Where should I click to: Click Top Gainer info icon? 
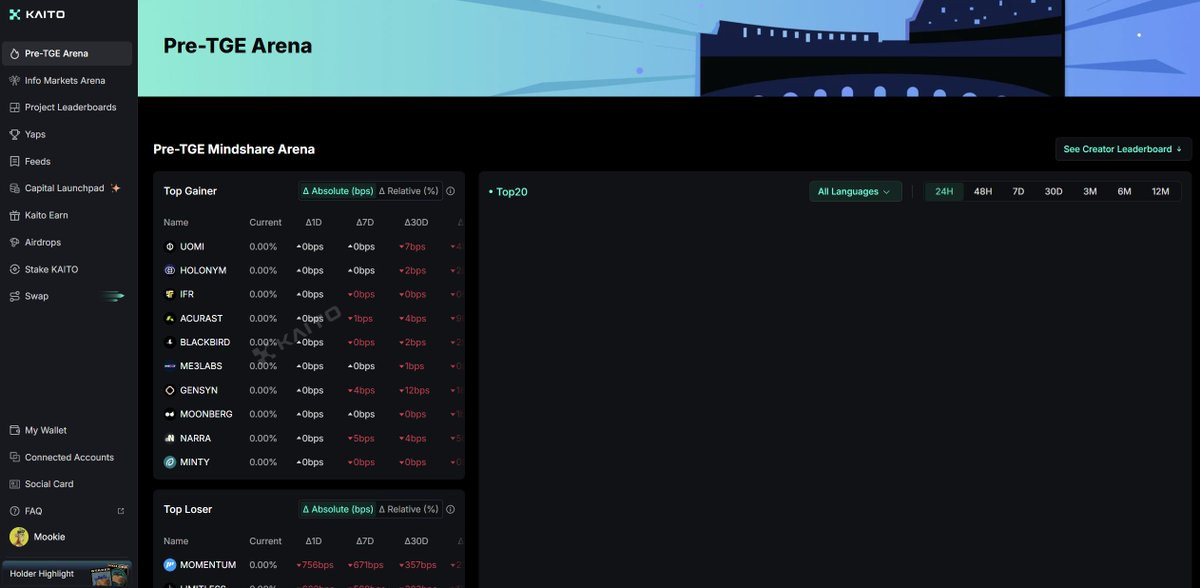point(451,191)
